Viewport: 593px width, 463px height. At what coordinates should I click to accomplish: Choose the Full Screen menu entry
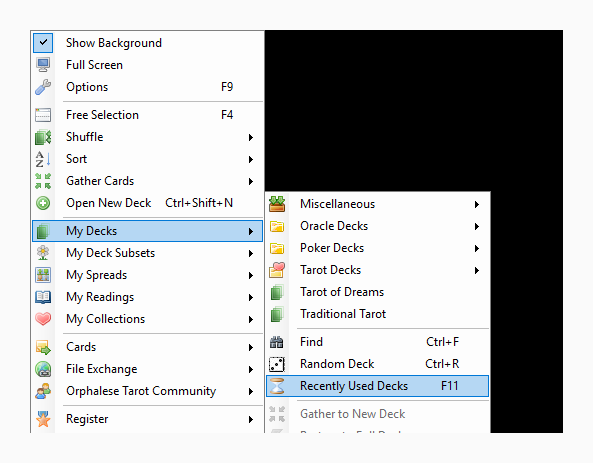pyautogui.click(x=147, y=65)
